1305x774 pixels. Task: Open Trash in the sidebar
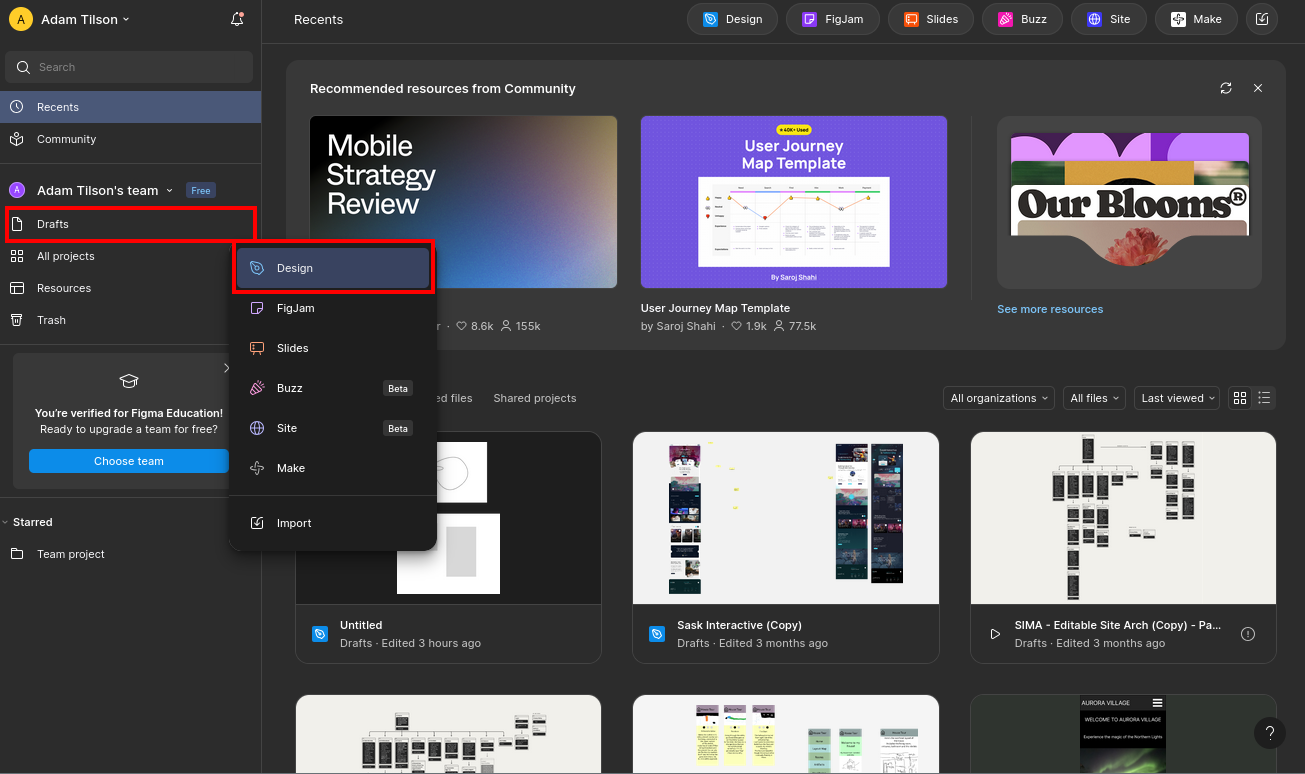(x=51, y=320)
